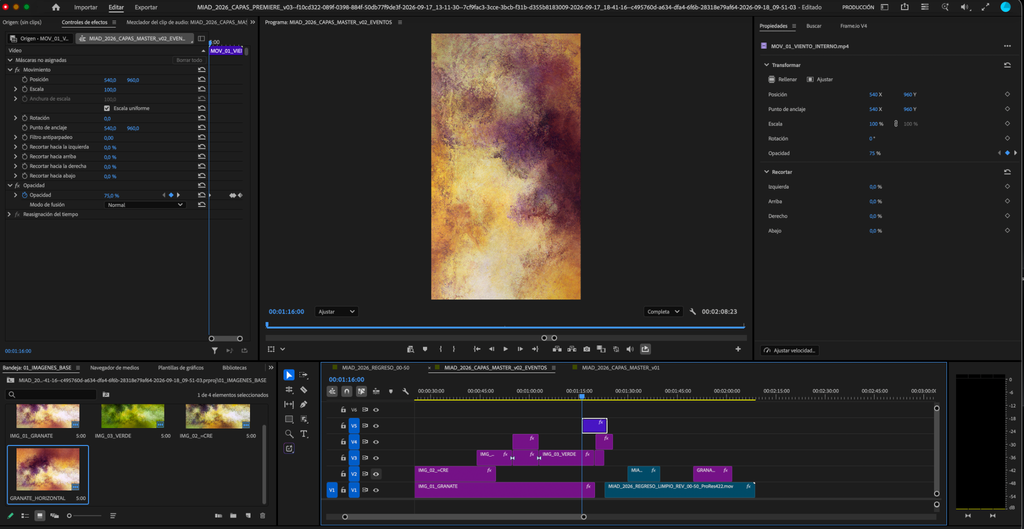Toggle animation stopwatch for Opacidad
This screenshot has height=529, width=1024.
coord(26,195)
